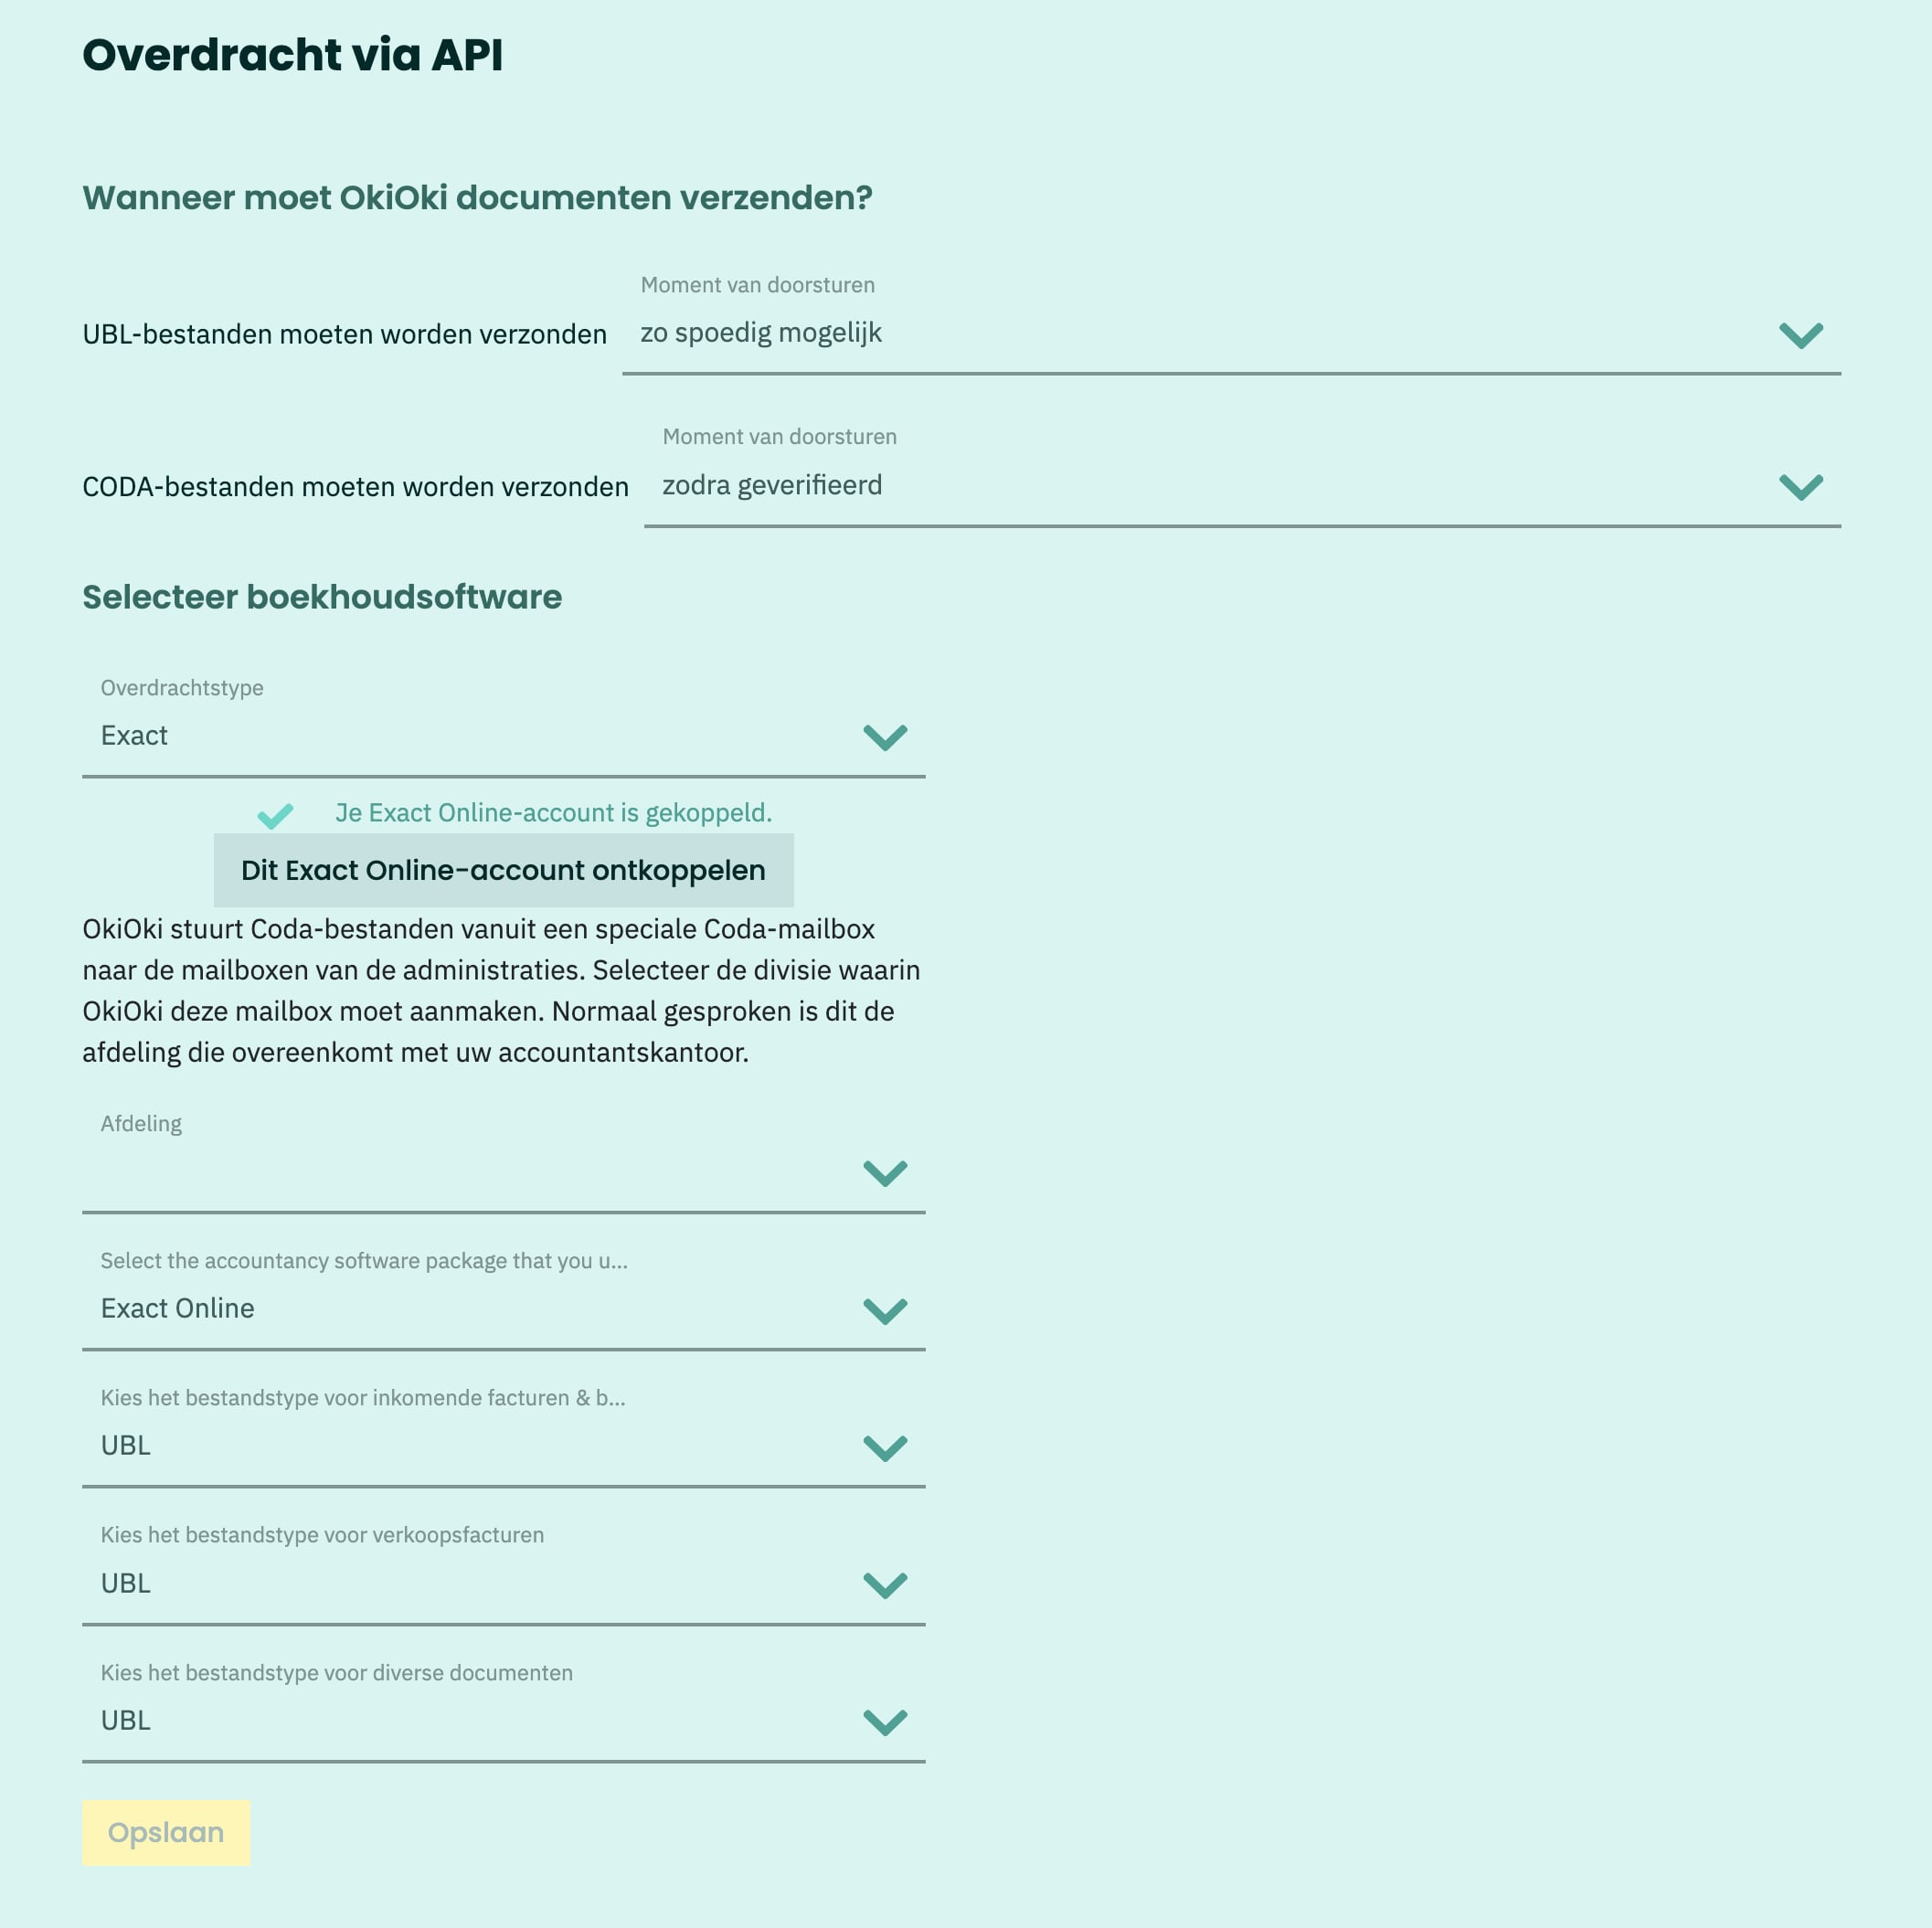Expand the Overdrachtstype dropdown showing Exact
Image resolution: width=1932 pixels, height=1928 pixels.
click(503, 722)
